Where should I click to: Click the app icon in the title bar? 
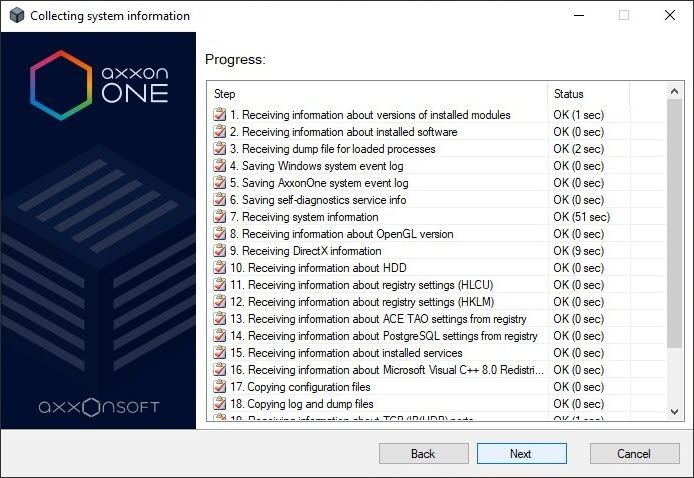point(15,16)
